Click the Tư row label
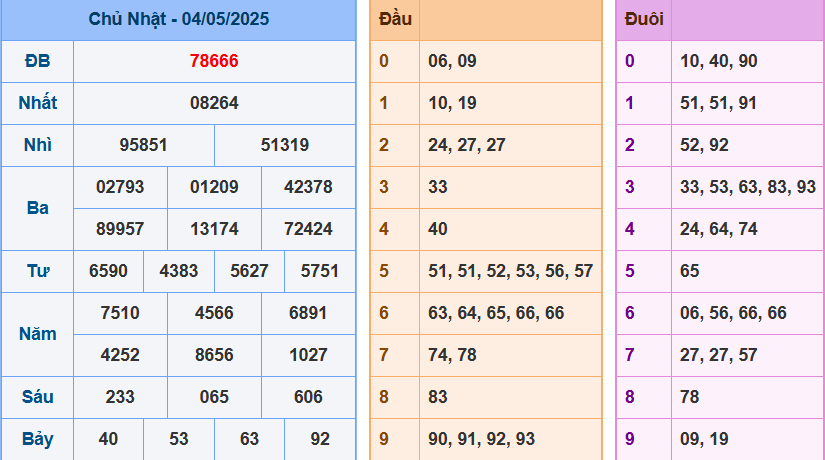Image resolution: width=825 pixels, height=460 pixels. pos(37,271)
